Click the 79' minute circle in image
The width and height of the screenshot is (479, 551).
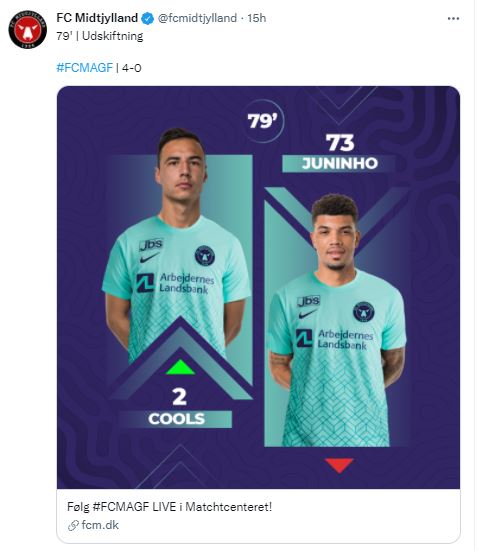click(263, 121)
